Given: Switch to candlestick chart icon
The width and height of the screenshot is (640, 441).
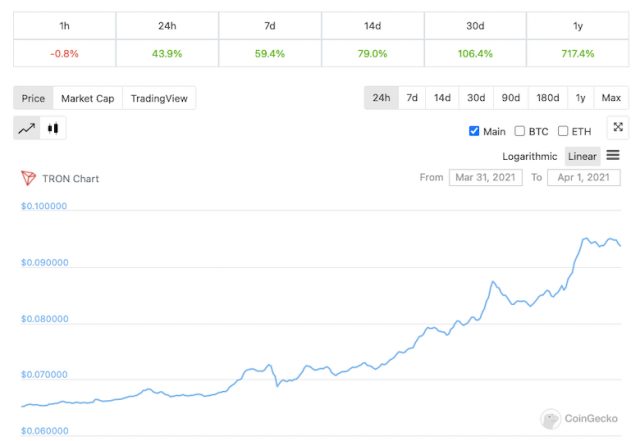Looking at the screenshot, I should 53,128.
